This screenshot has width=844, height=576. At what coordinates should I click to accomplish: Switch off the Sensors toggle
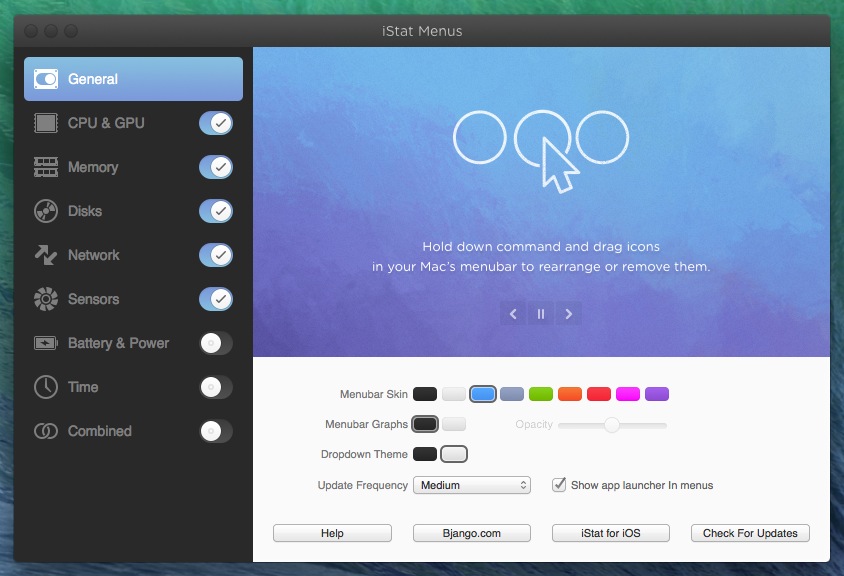tap(216, 299)
